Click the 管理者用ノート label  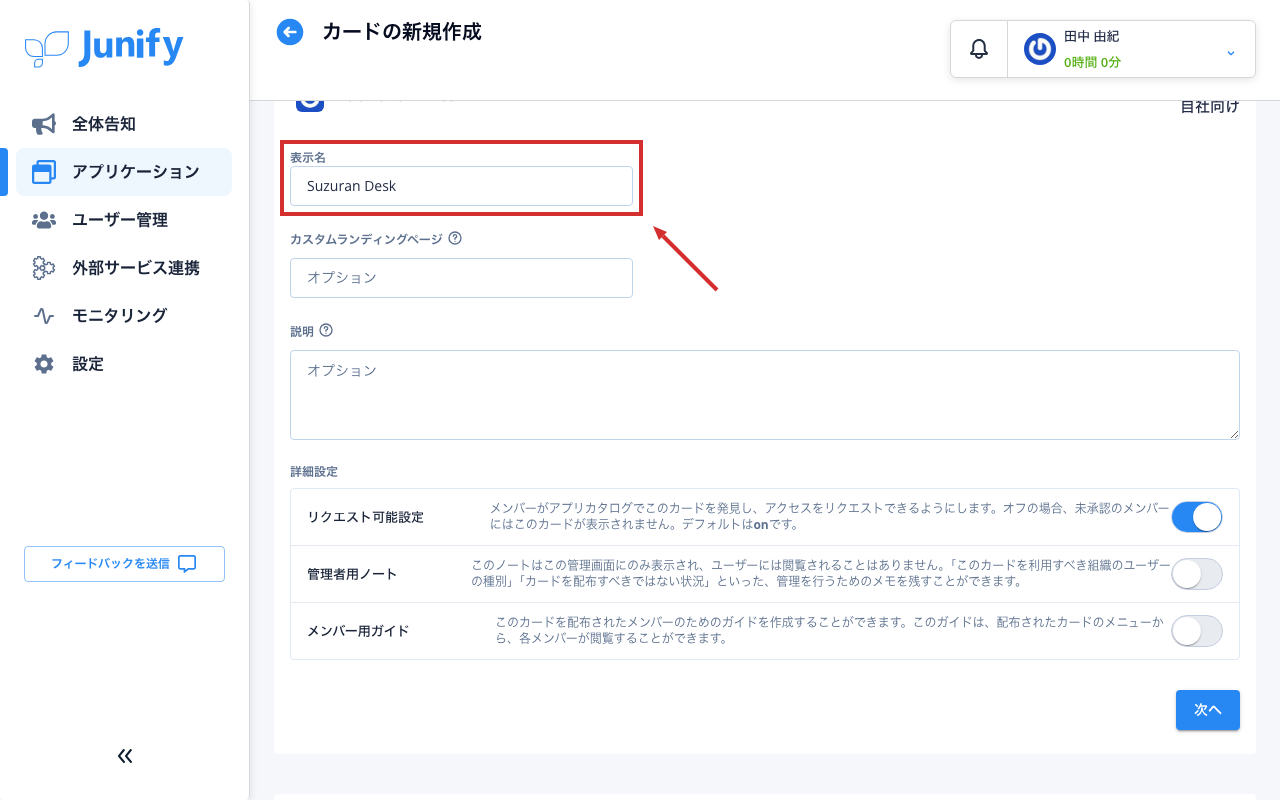point(352,574)
